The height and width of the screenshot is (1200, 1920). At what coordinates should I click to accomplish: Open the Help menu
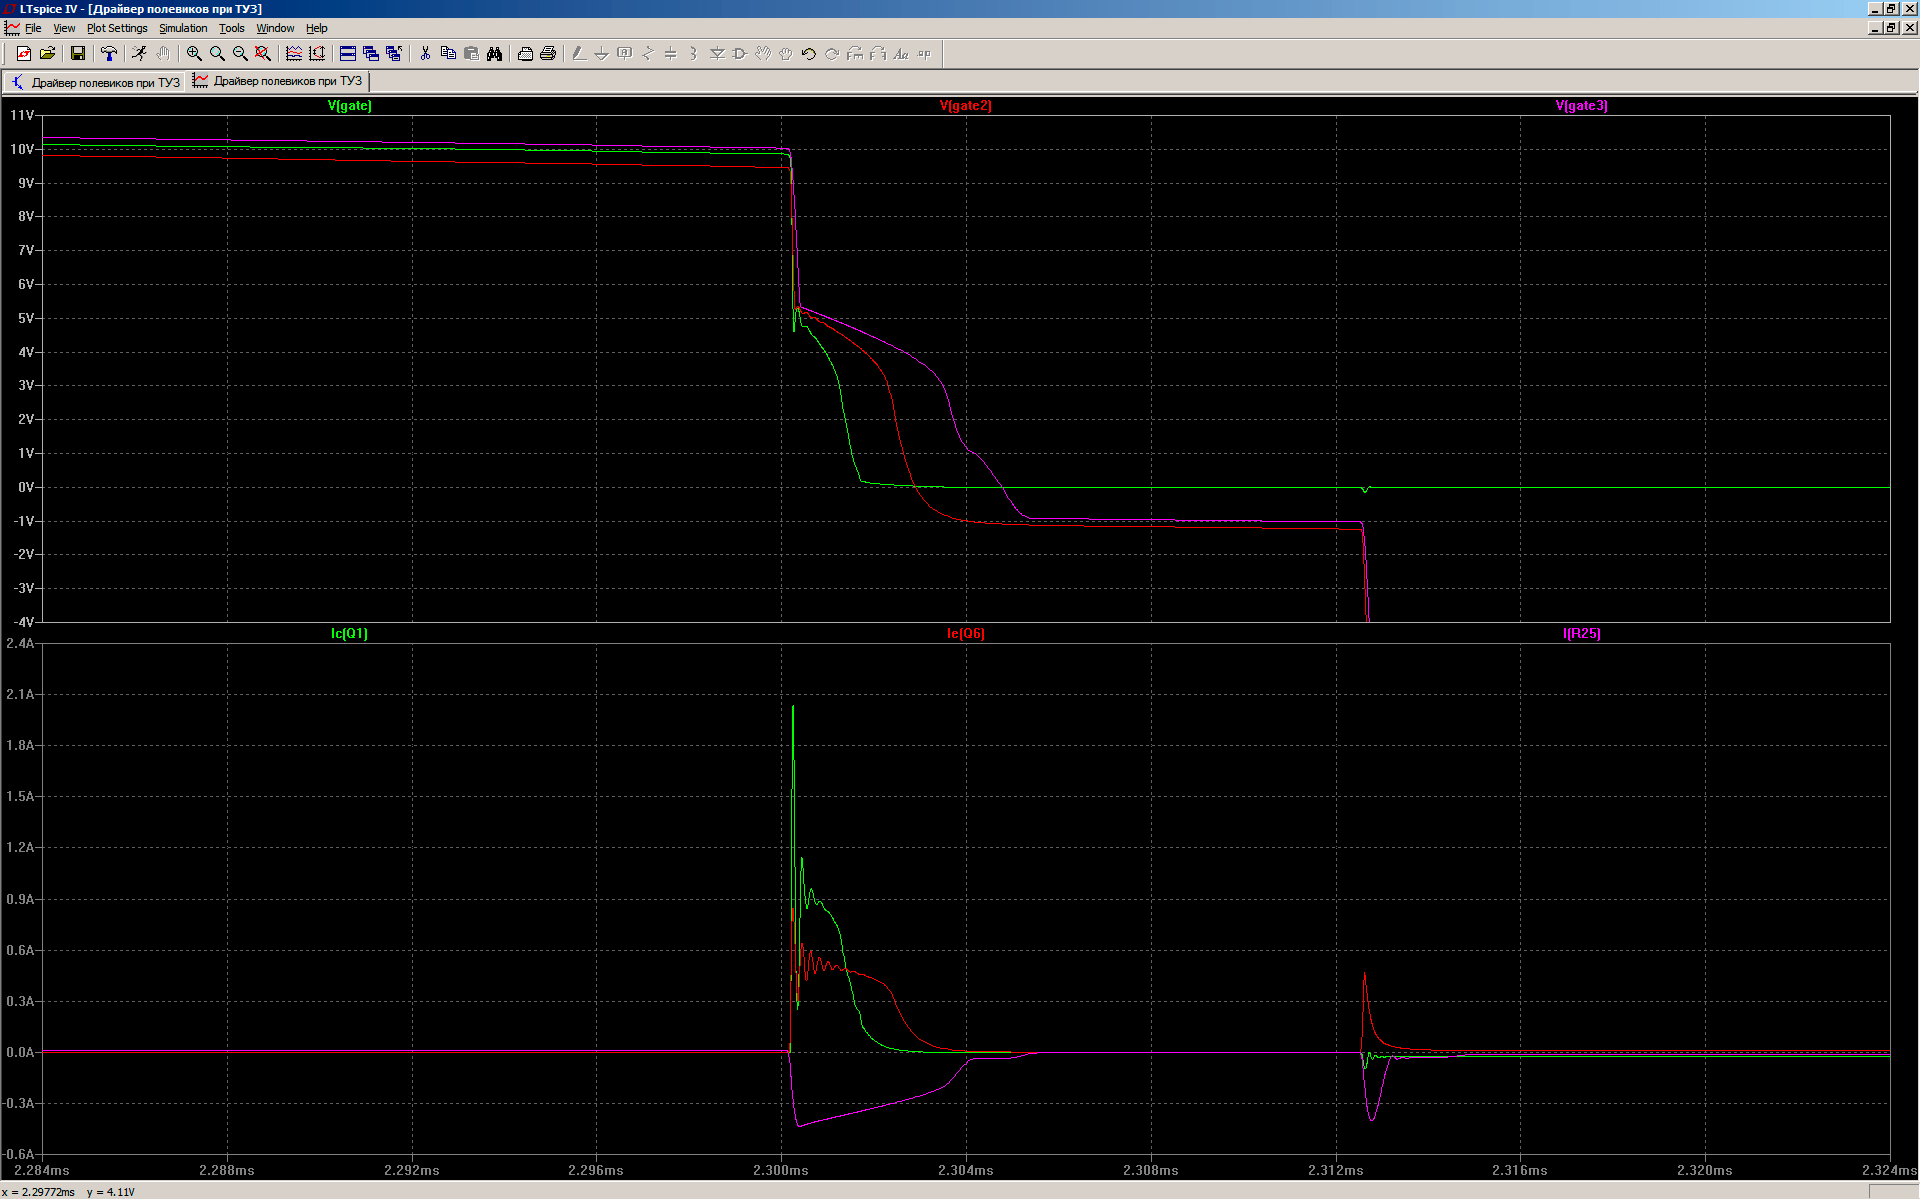pos(317,28)
